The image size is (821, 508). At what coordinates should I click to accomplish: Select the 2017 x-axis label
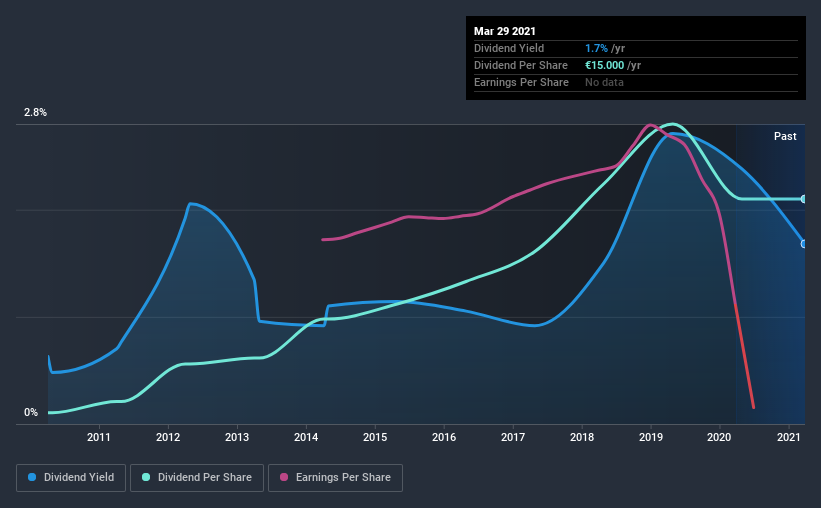pos(513,437)
